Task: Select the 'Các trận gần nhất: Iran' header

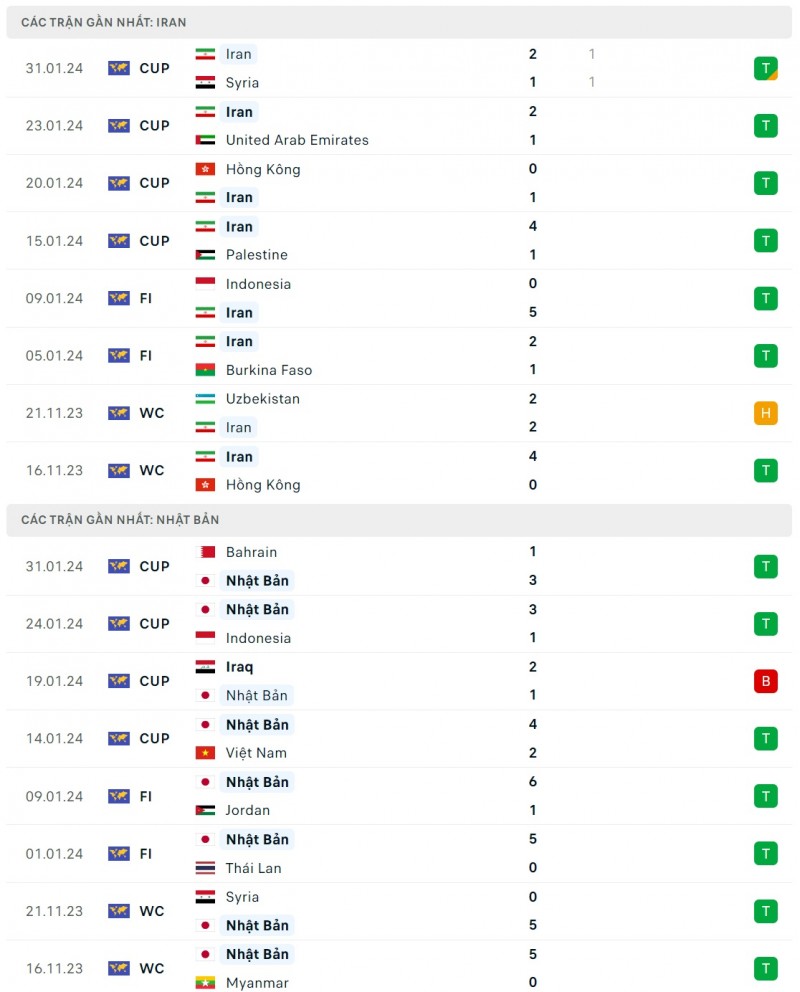Action: tap(104, 22)
